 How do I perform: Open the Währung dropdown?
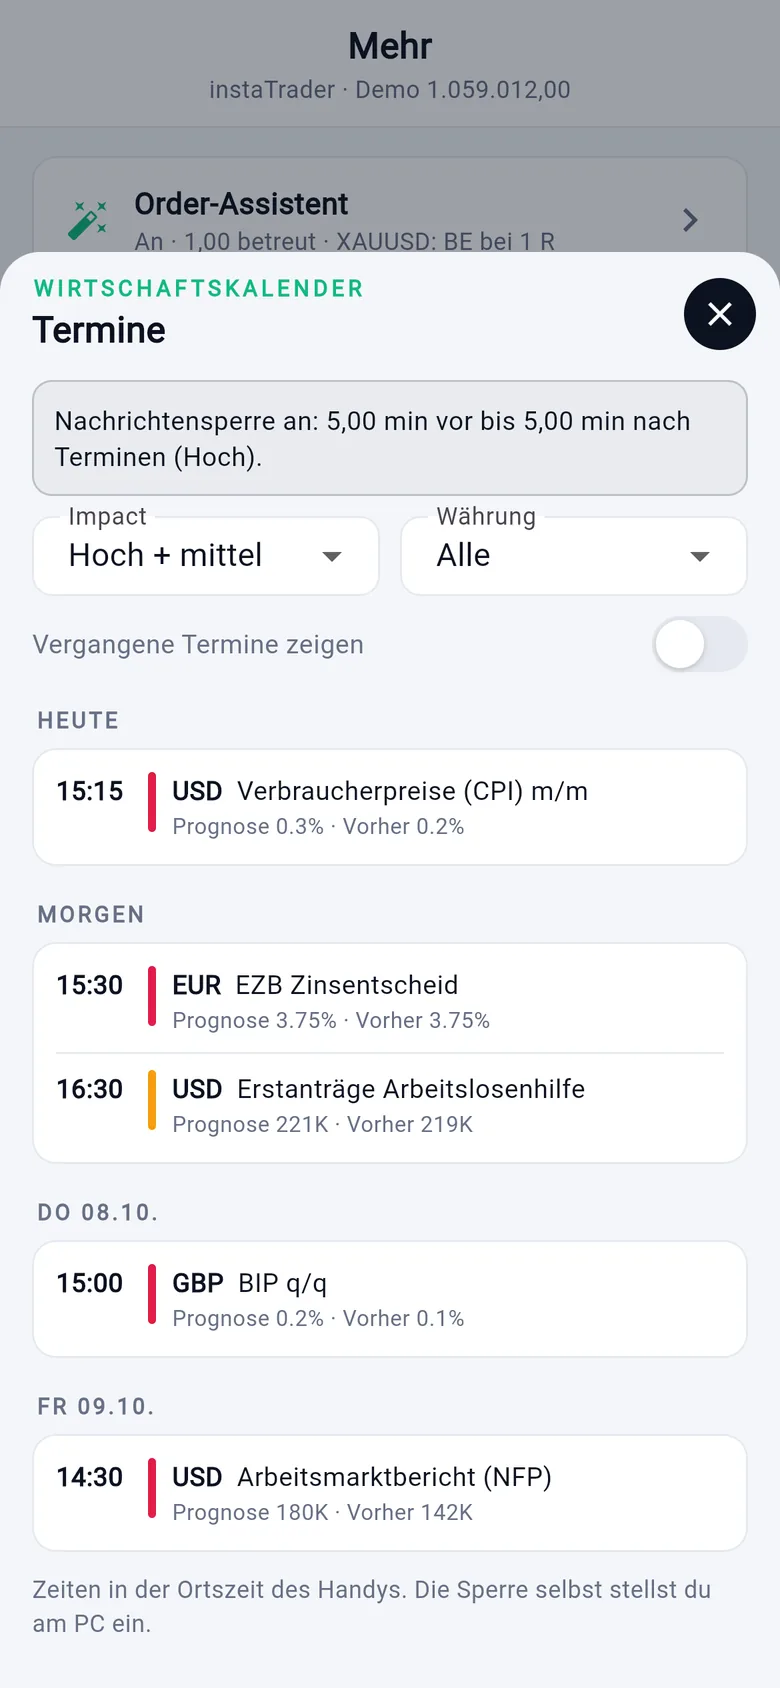[x=574, y=555]
